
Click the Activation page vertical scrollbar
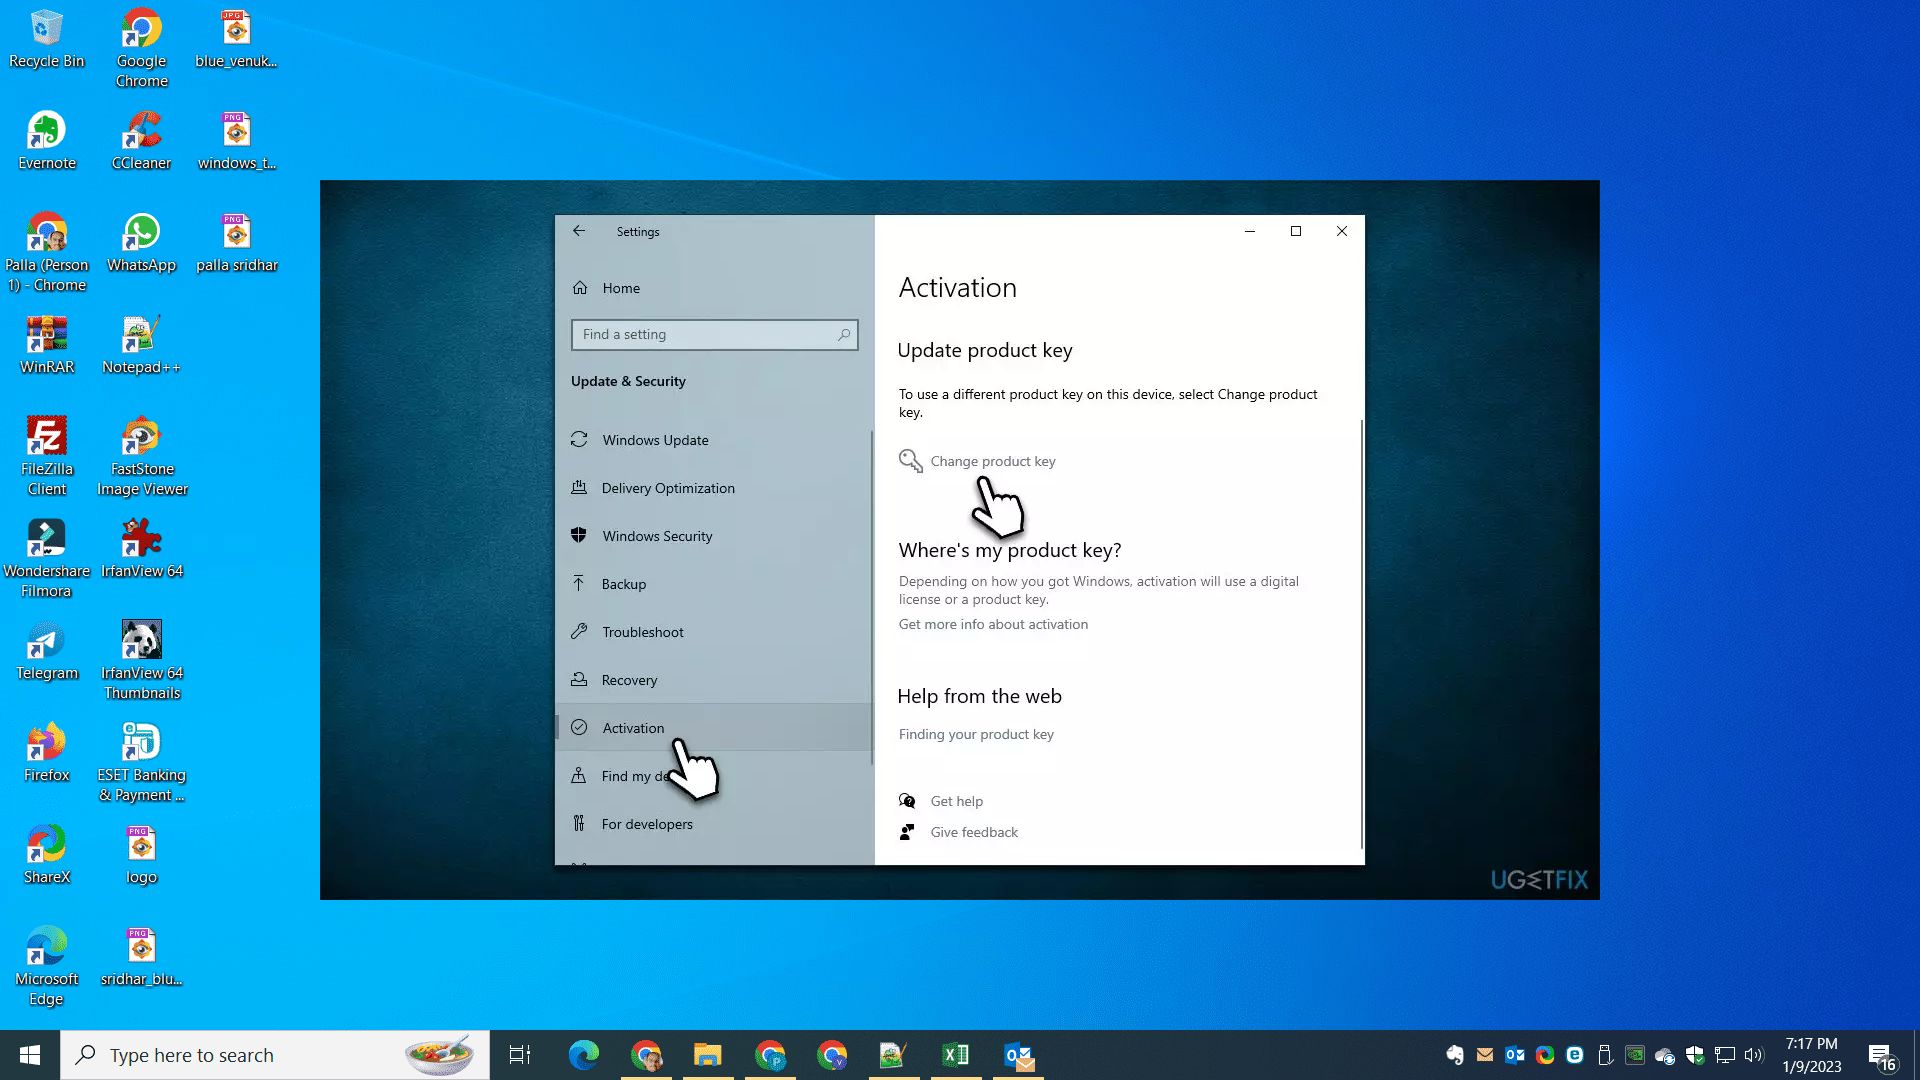(1361, 634)
